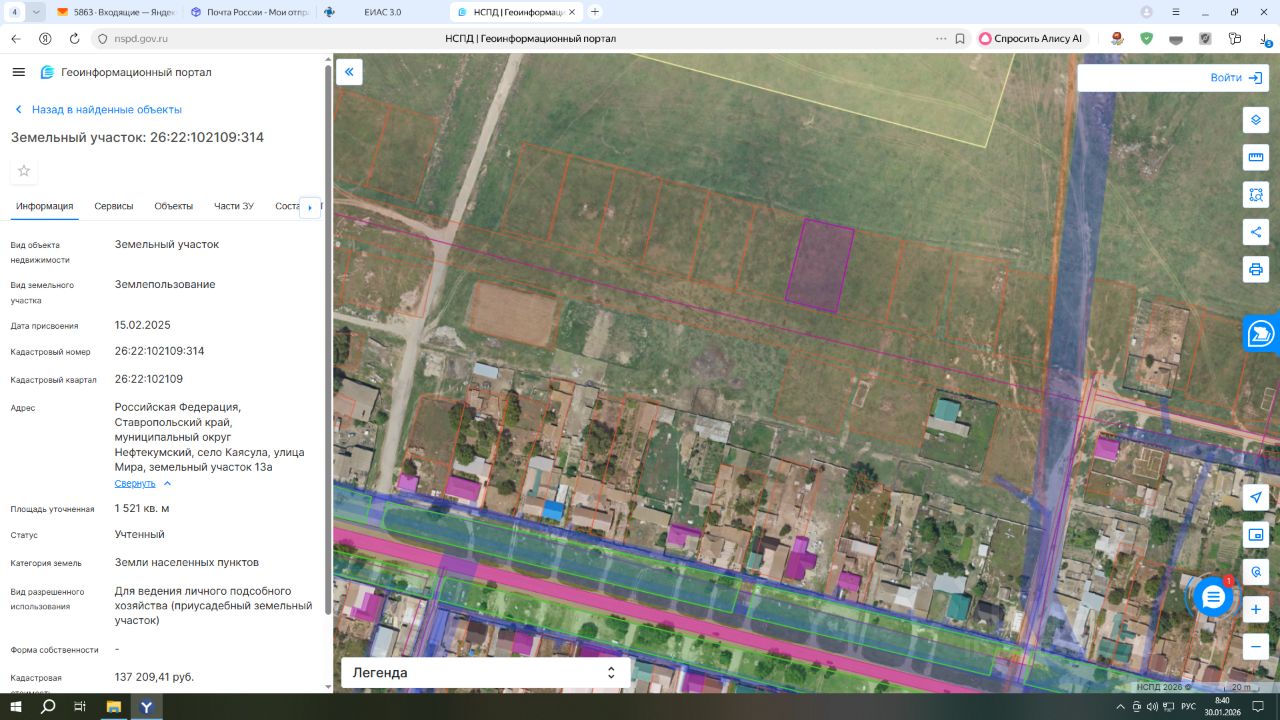
Task: Click Спросить Алису AI button
Action: [1030, 39]
